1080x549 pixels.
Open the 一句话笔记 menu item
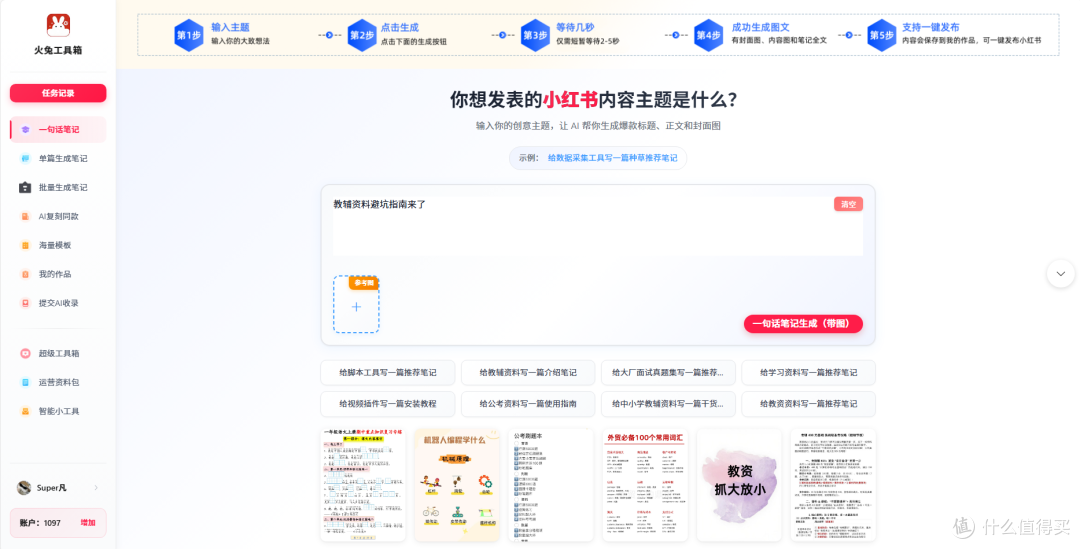(58, 130)
